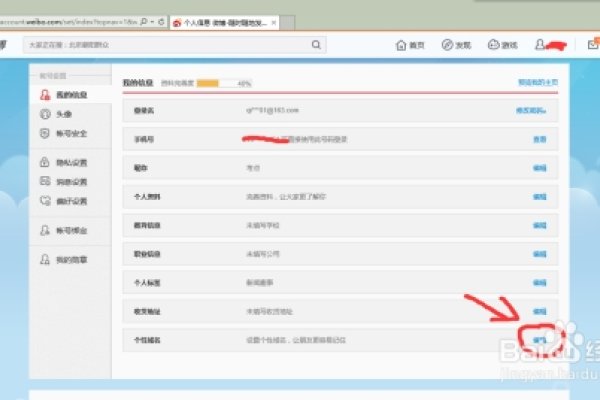Screen dimensions: 600x400
Task: Click the 收货地址 row label
Action: click(x=147, y=312)
